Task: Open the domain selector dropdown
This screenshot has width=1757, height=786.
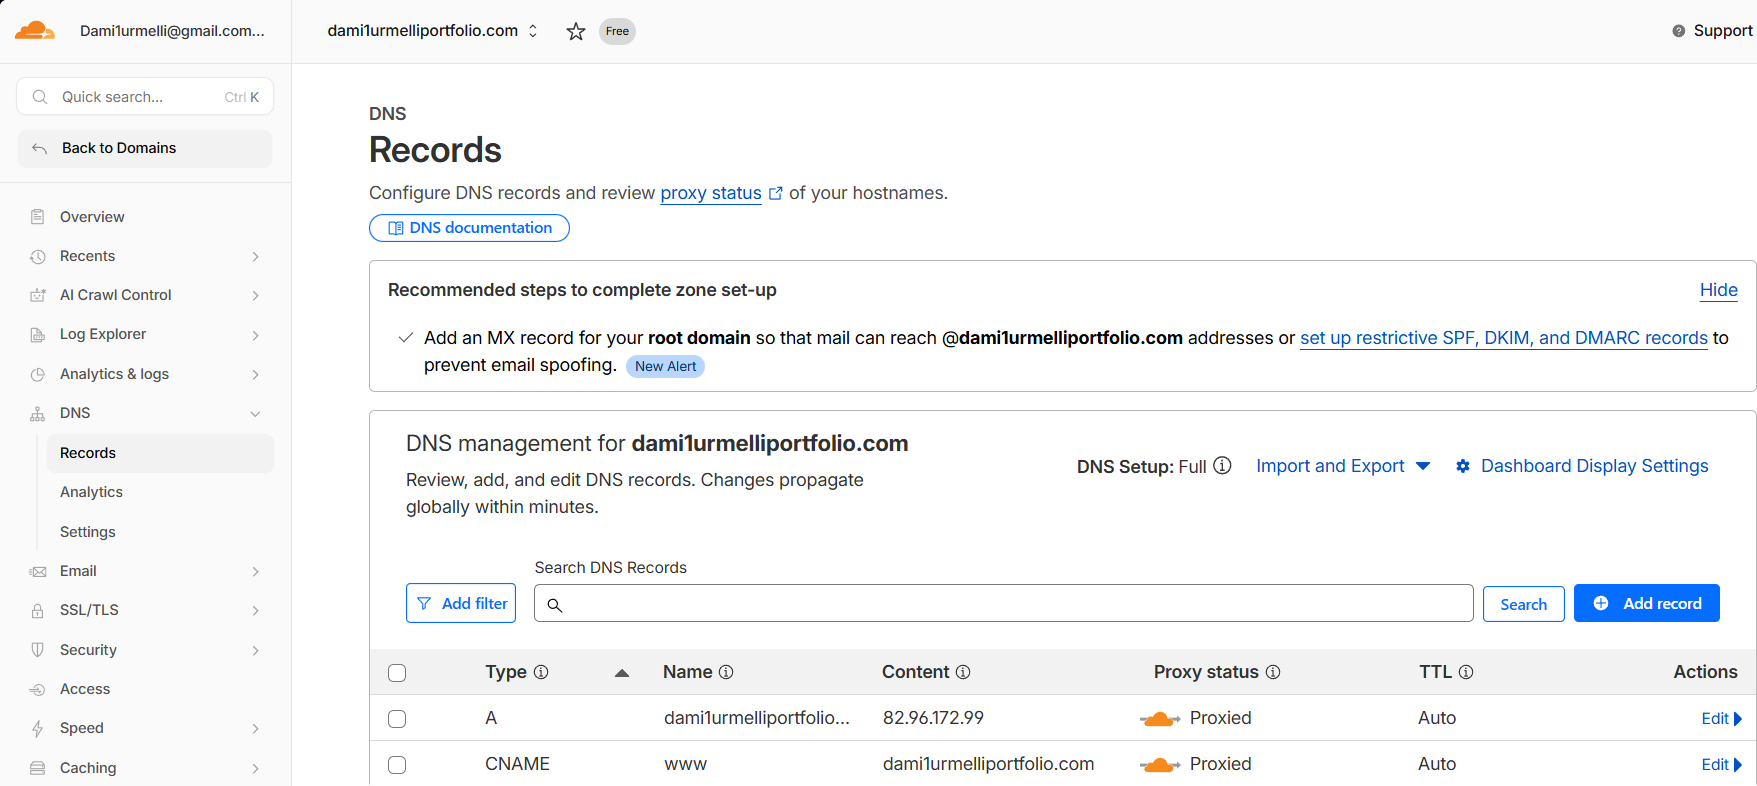Action: pos(432,31)
